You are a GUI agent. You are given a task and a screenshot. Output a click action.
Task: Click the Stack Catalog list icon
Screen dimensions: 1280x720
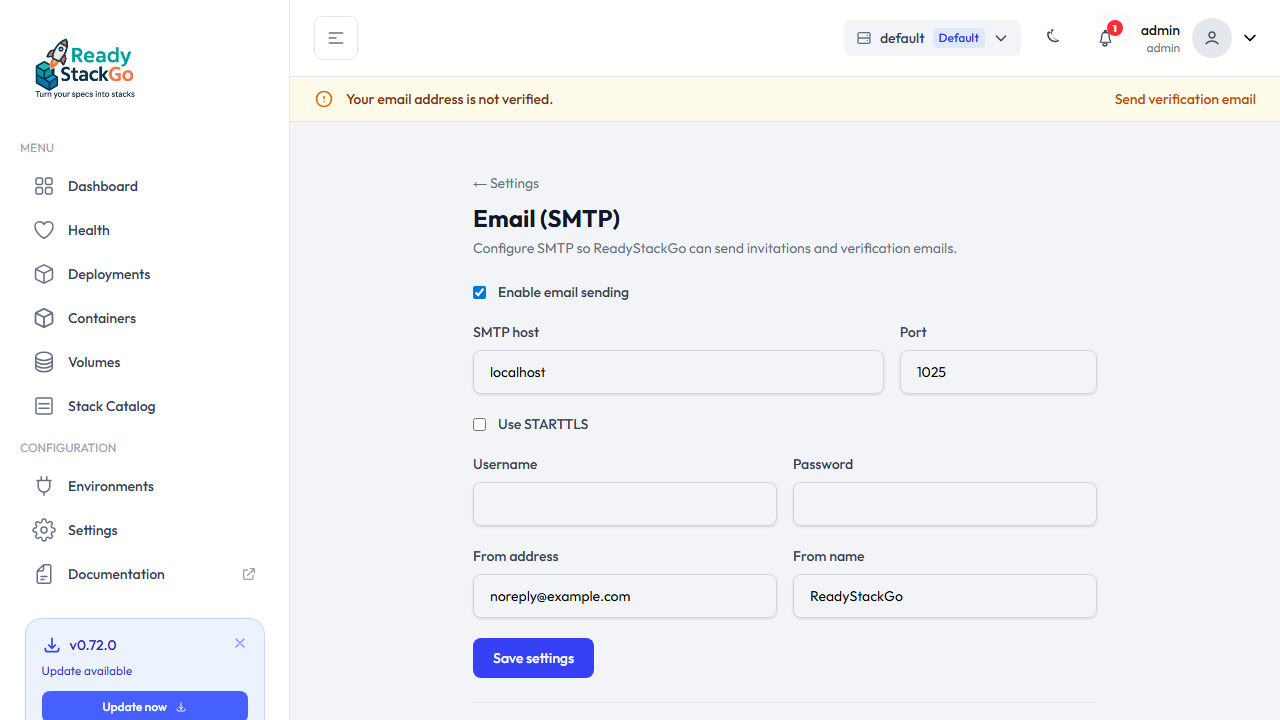click(44, 406)
